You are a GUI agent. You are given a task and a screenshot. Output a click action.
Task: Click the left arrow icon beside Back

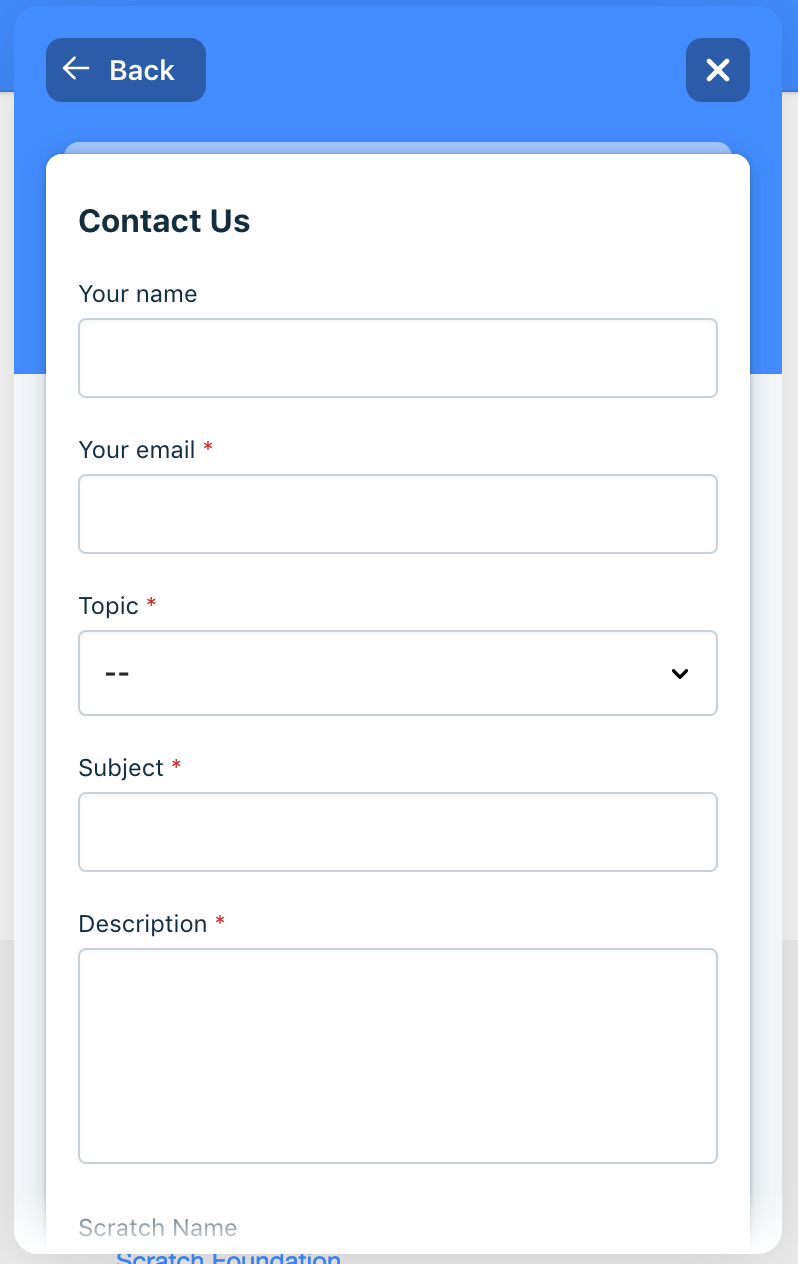click(76, 69)
